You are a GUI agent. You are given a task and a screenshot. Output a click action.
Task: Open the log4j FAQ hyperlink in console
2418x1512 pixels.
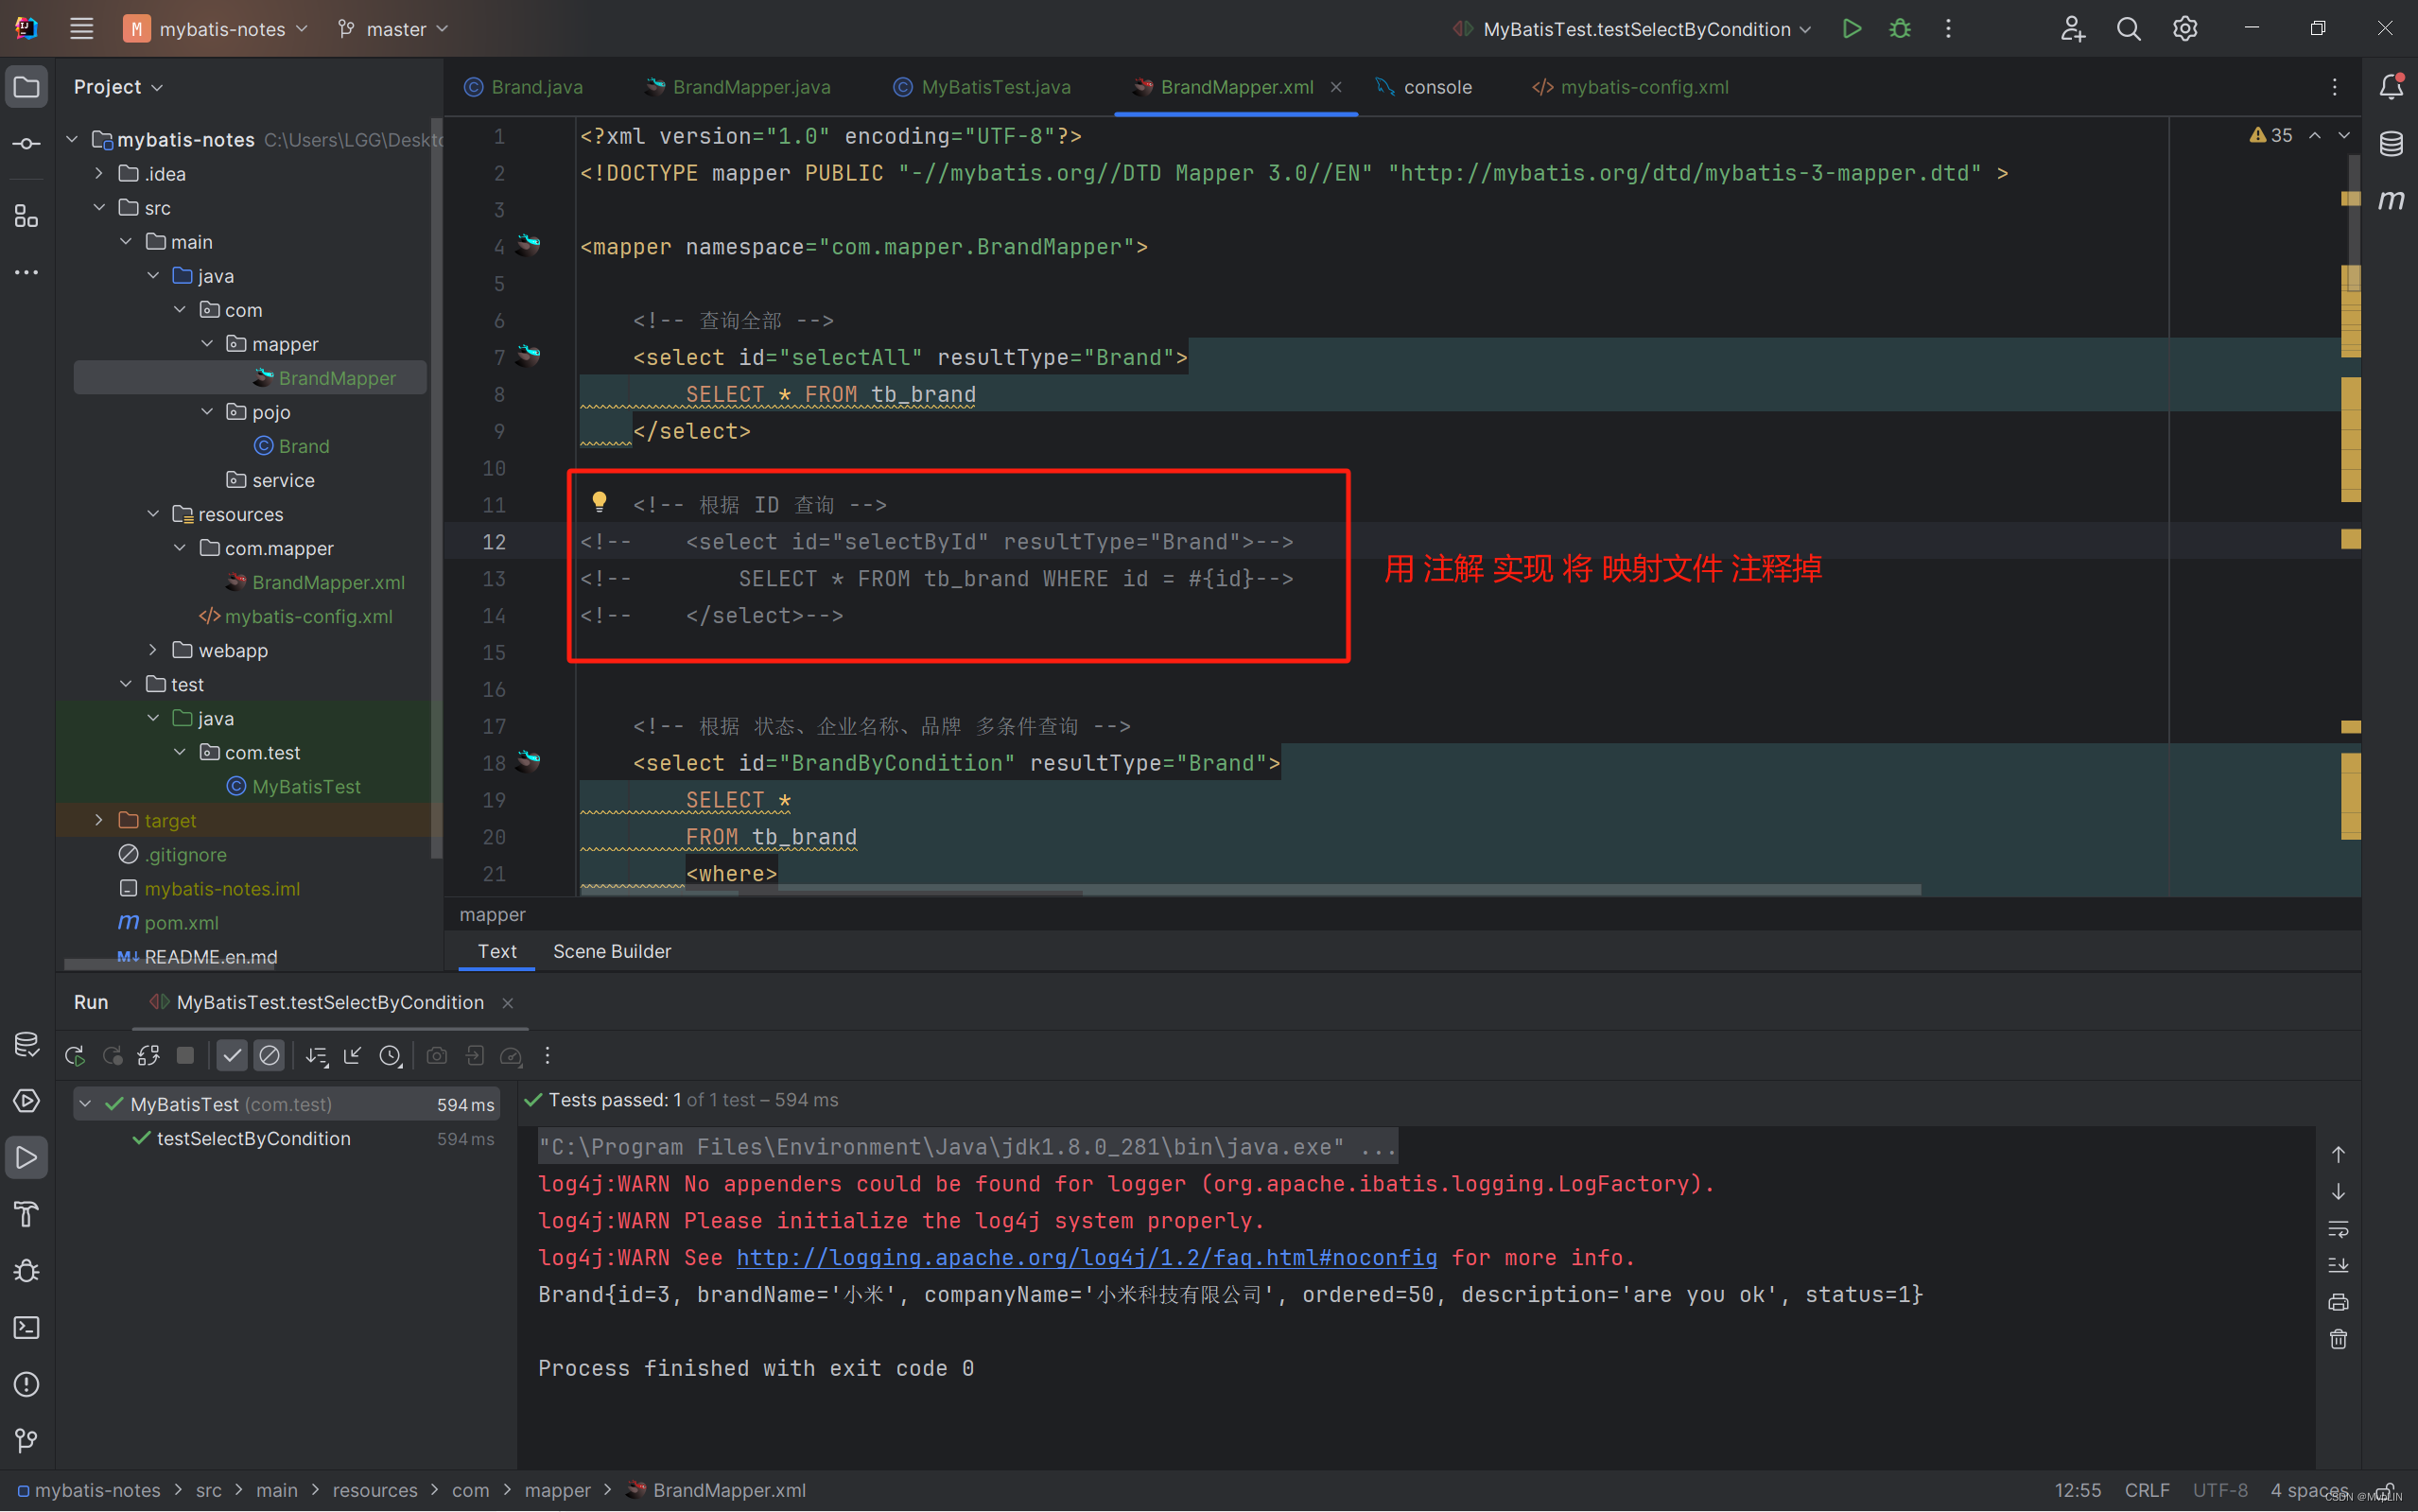pyautogui.click(x=1086, y=1257)
